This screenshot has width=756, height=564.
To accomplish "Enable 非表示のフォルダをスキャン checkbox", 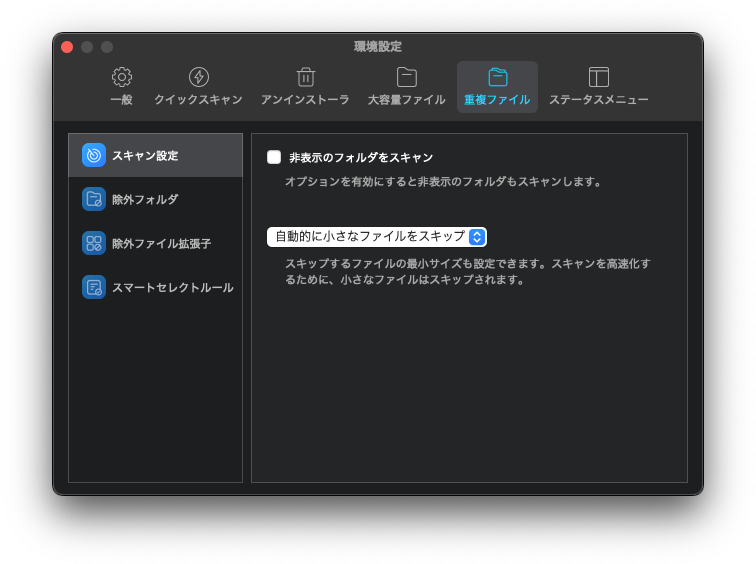I will click(x=274, y=157).
